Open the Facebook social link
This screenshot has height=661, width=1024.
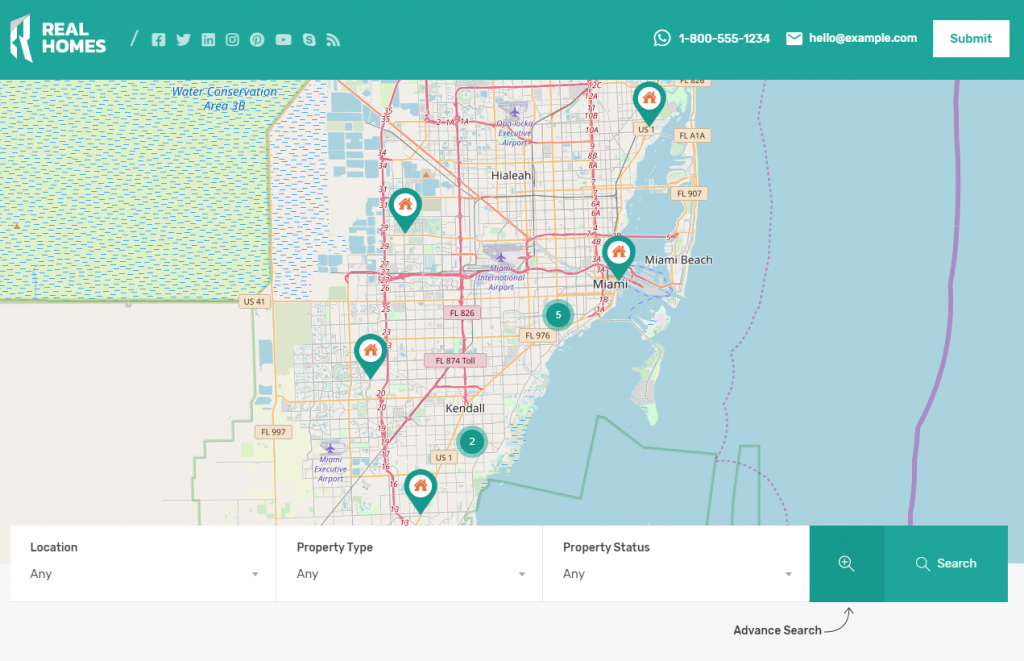tap(159, 40)
